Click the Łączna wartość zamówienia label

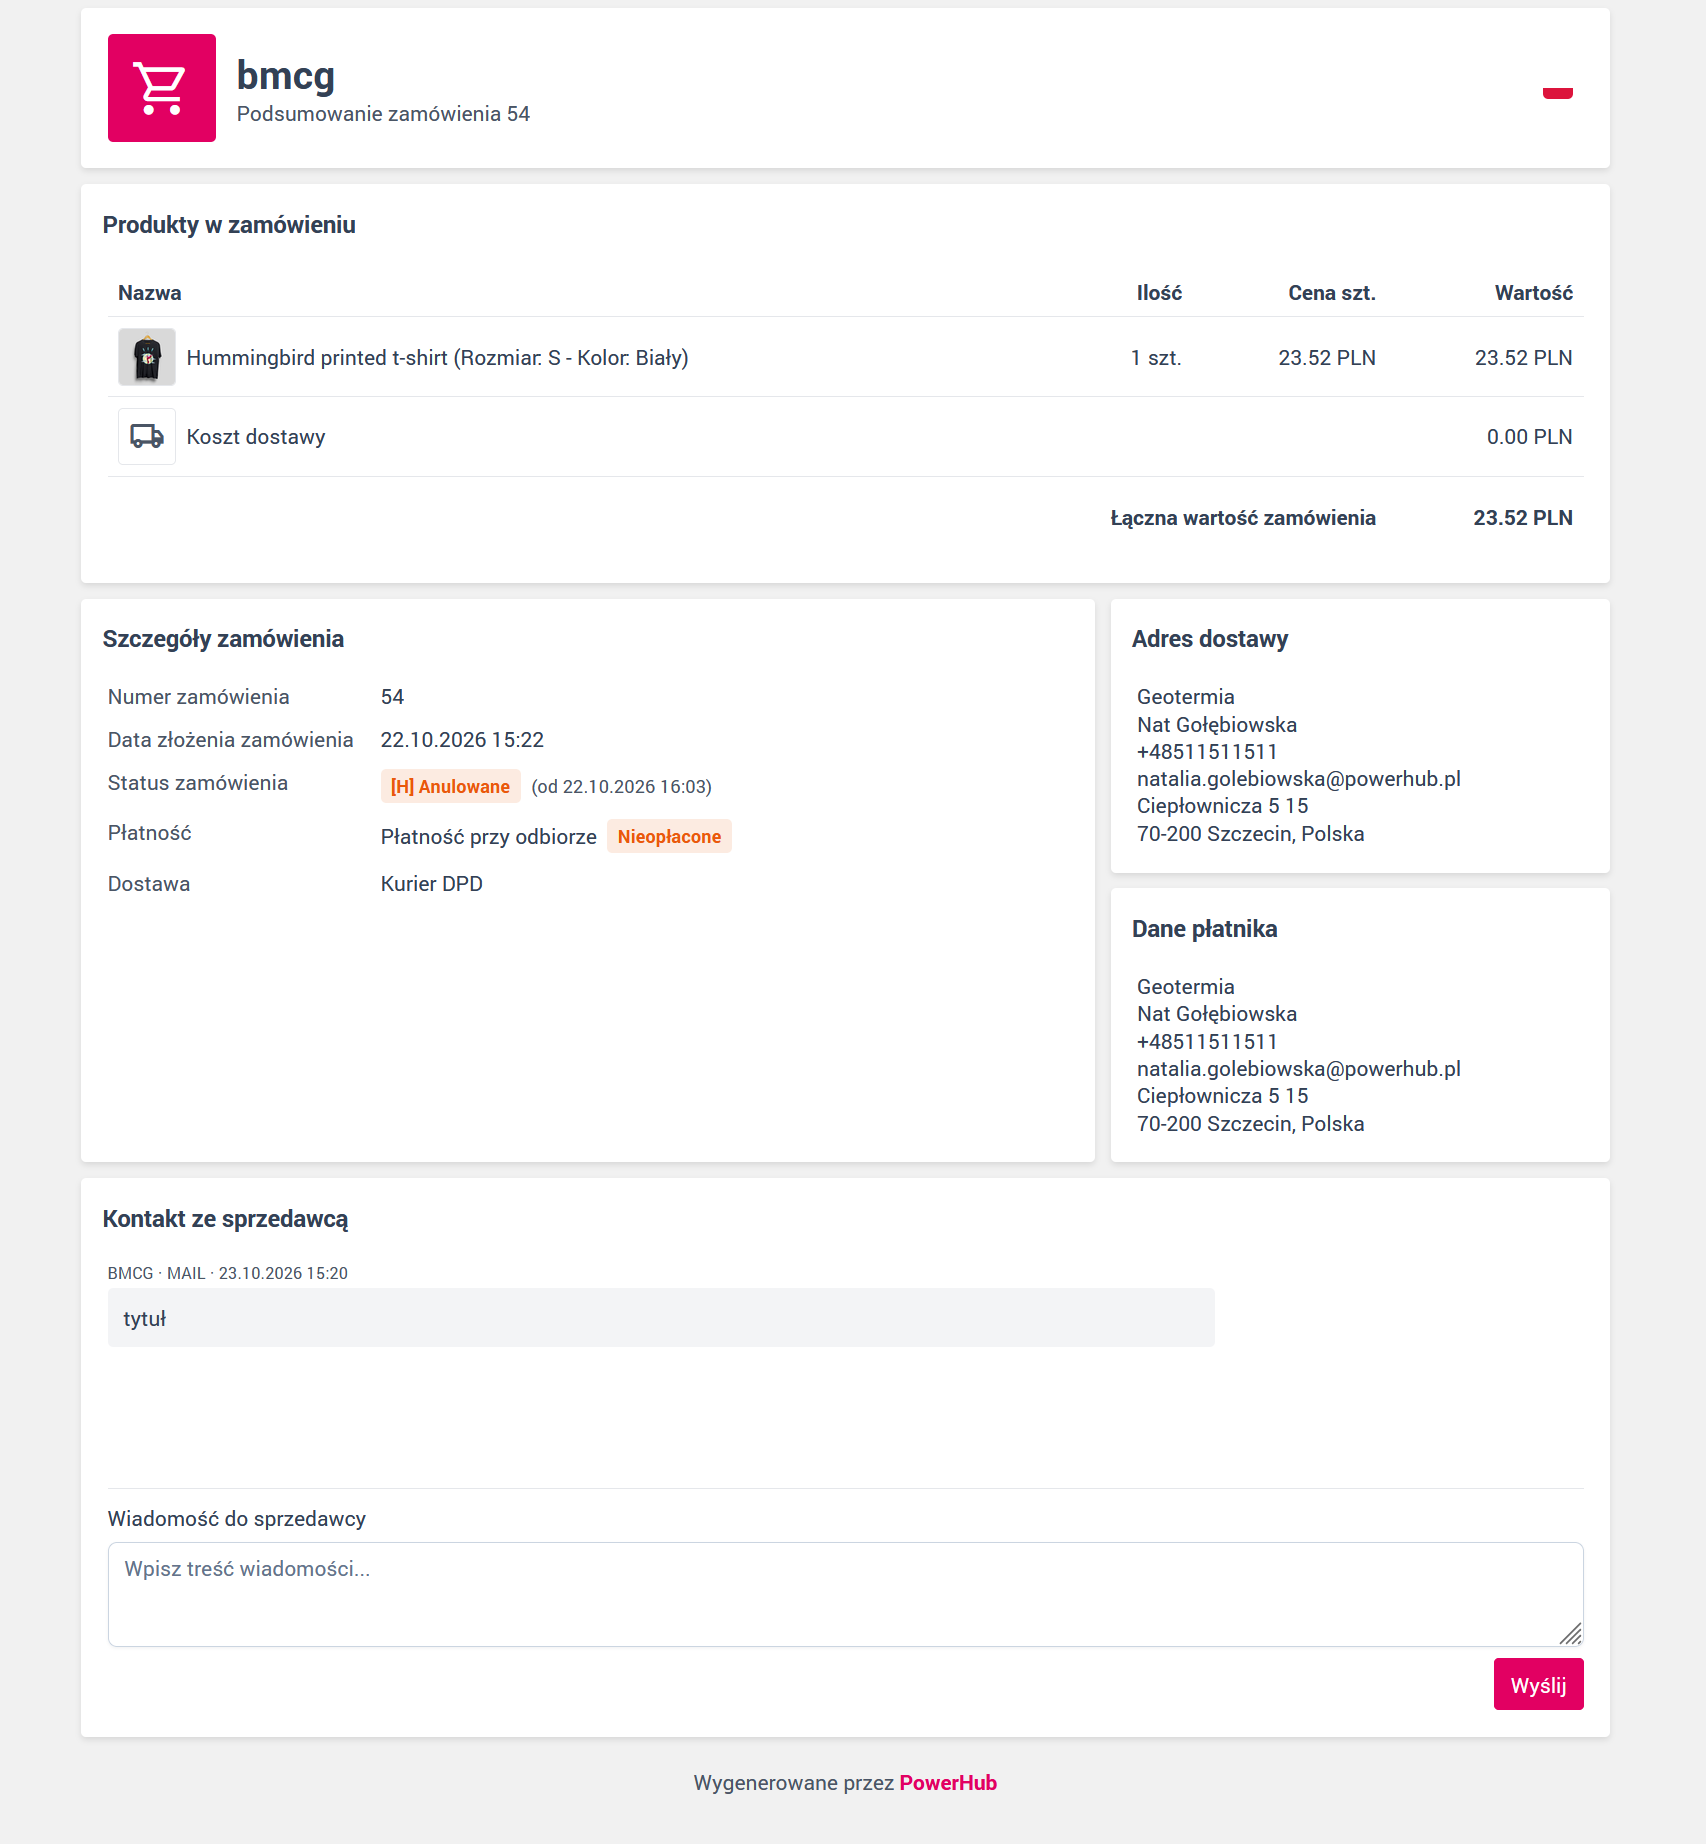(x=1243, y=518)
